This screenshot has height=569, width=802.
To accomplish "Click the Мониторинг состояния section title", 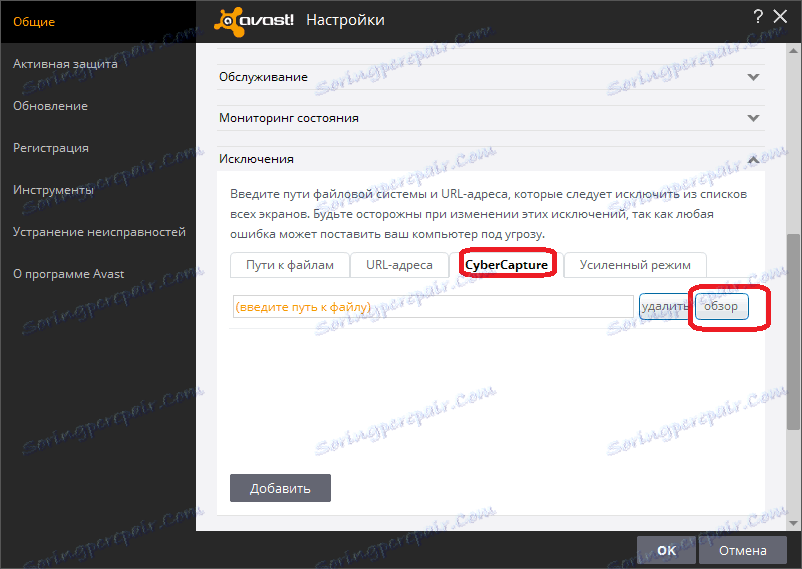I will click(x=289, y=118).
